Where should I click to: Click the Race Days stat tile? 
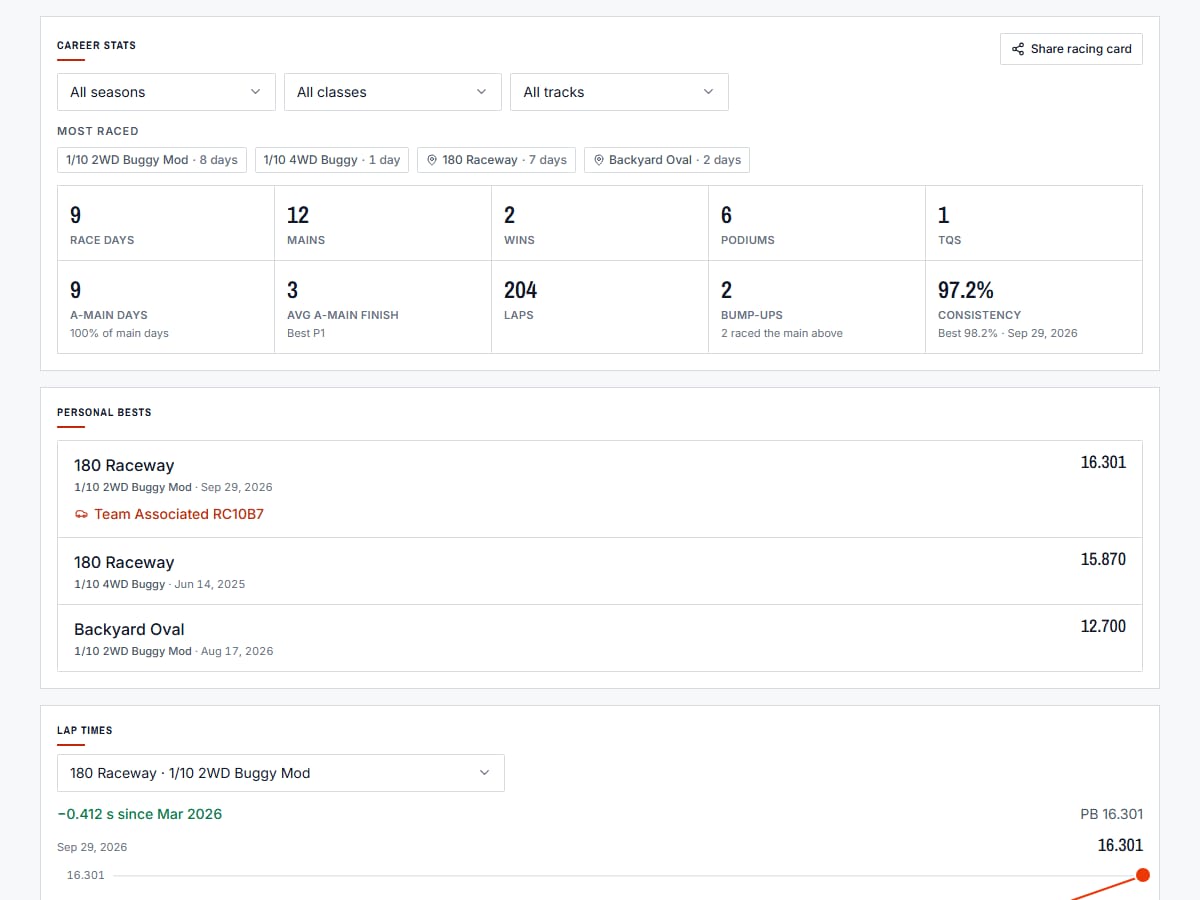click(x=166, y=223)
